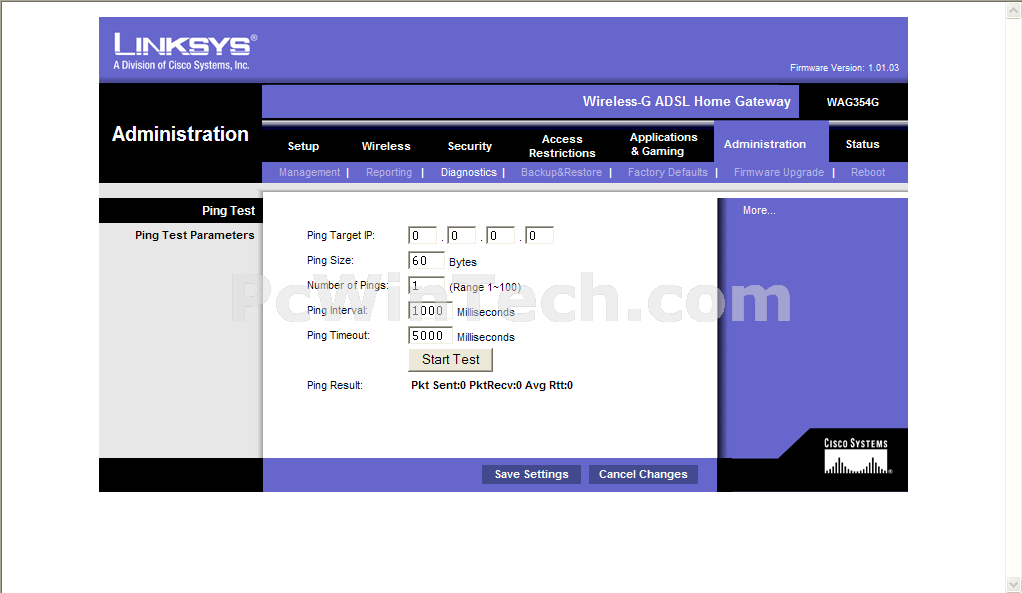
Task: Go to the Firmware Upgrade sub-tab
Action: [779, 172]
